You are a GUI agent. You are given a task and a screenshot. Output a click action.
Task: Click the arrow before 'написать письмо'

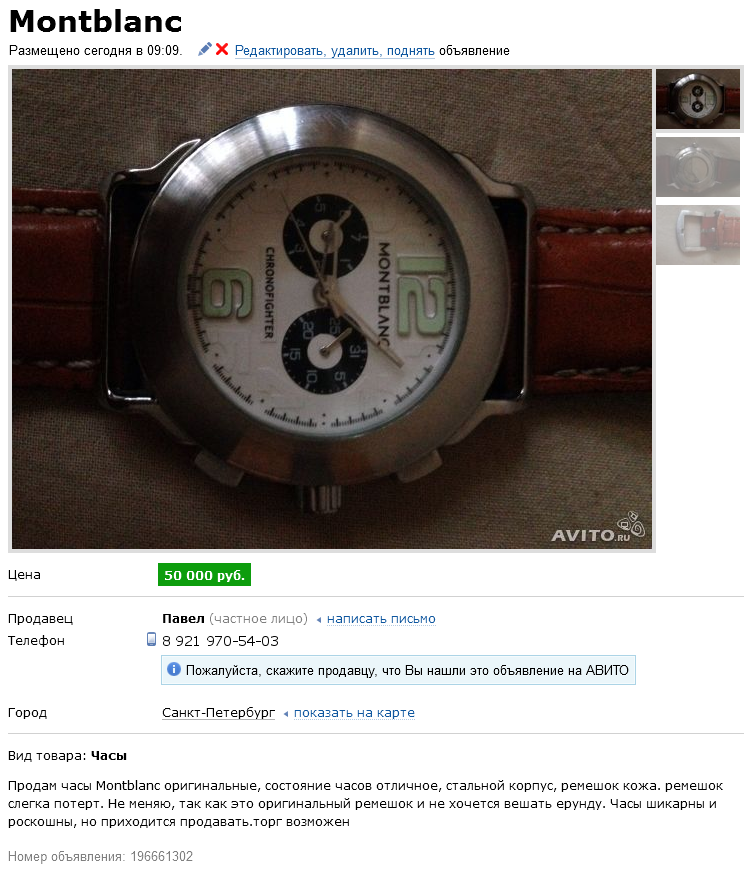coord(319,620)
